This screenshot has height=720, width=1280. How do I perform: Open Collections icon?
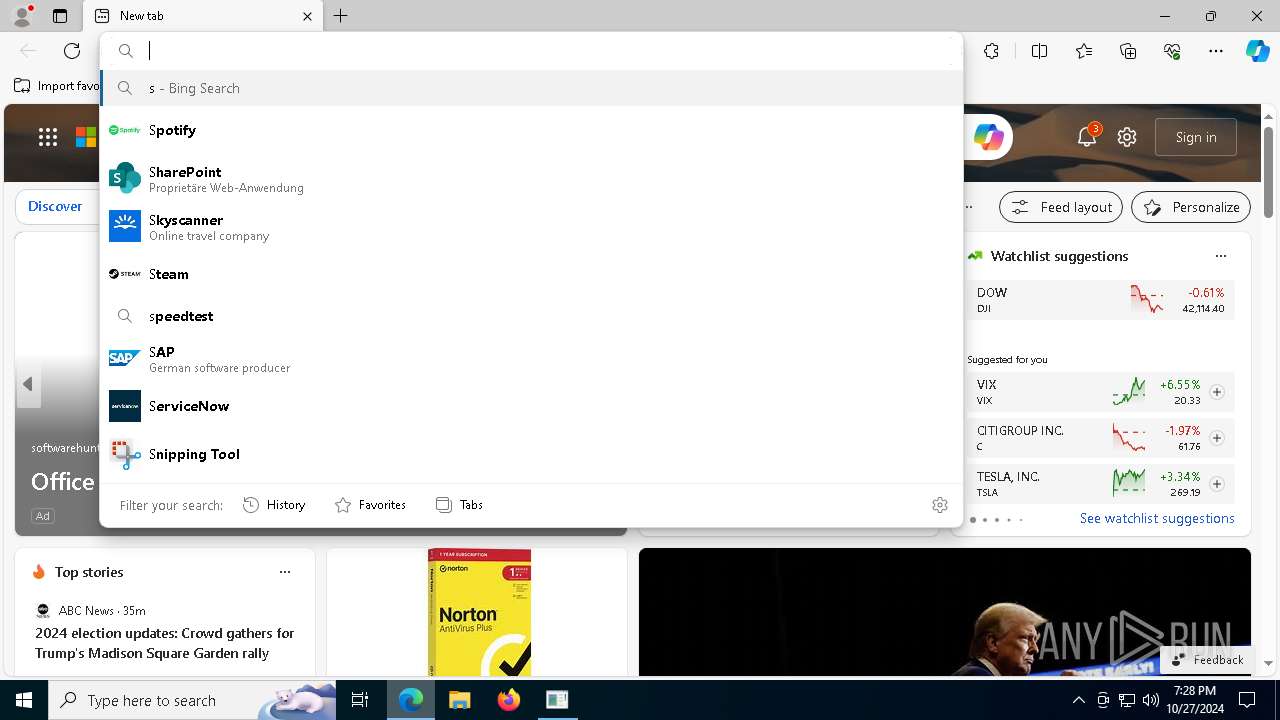[1128, 51]
